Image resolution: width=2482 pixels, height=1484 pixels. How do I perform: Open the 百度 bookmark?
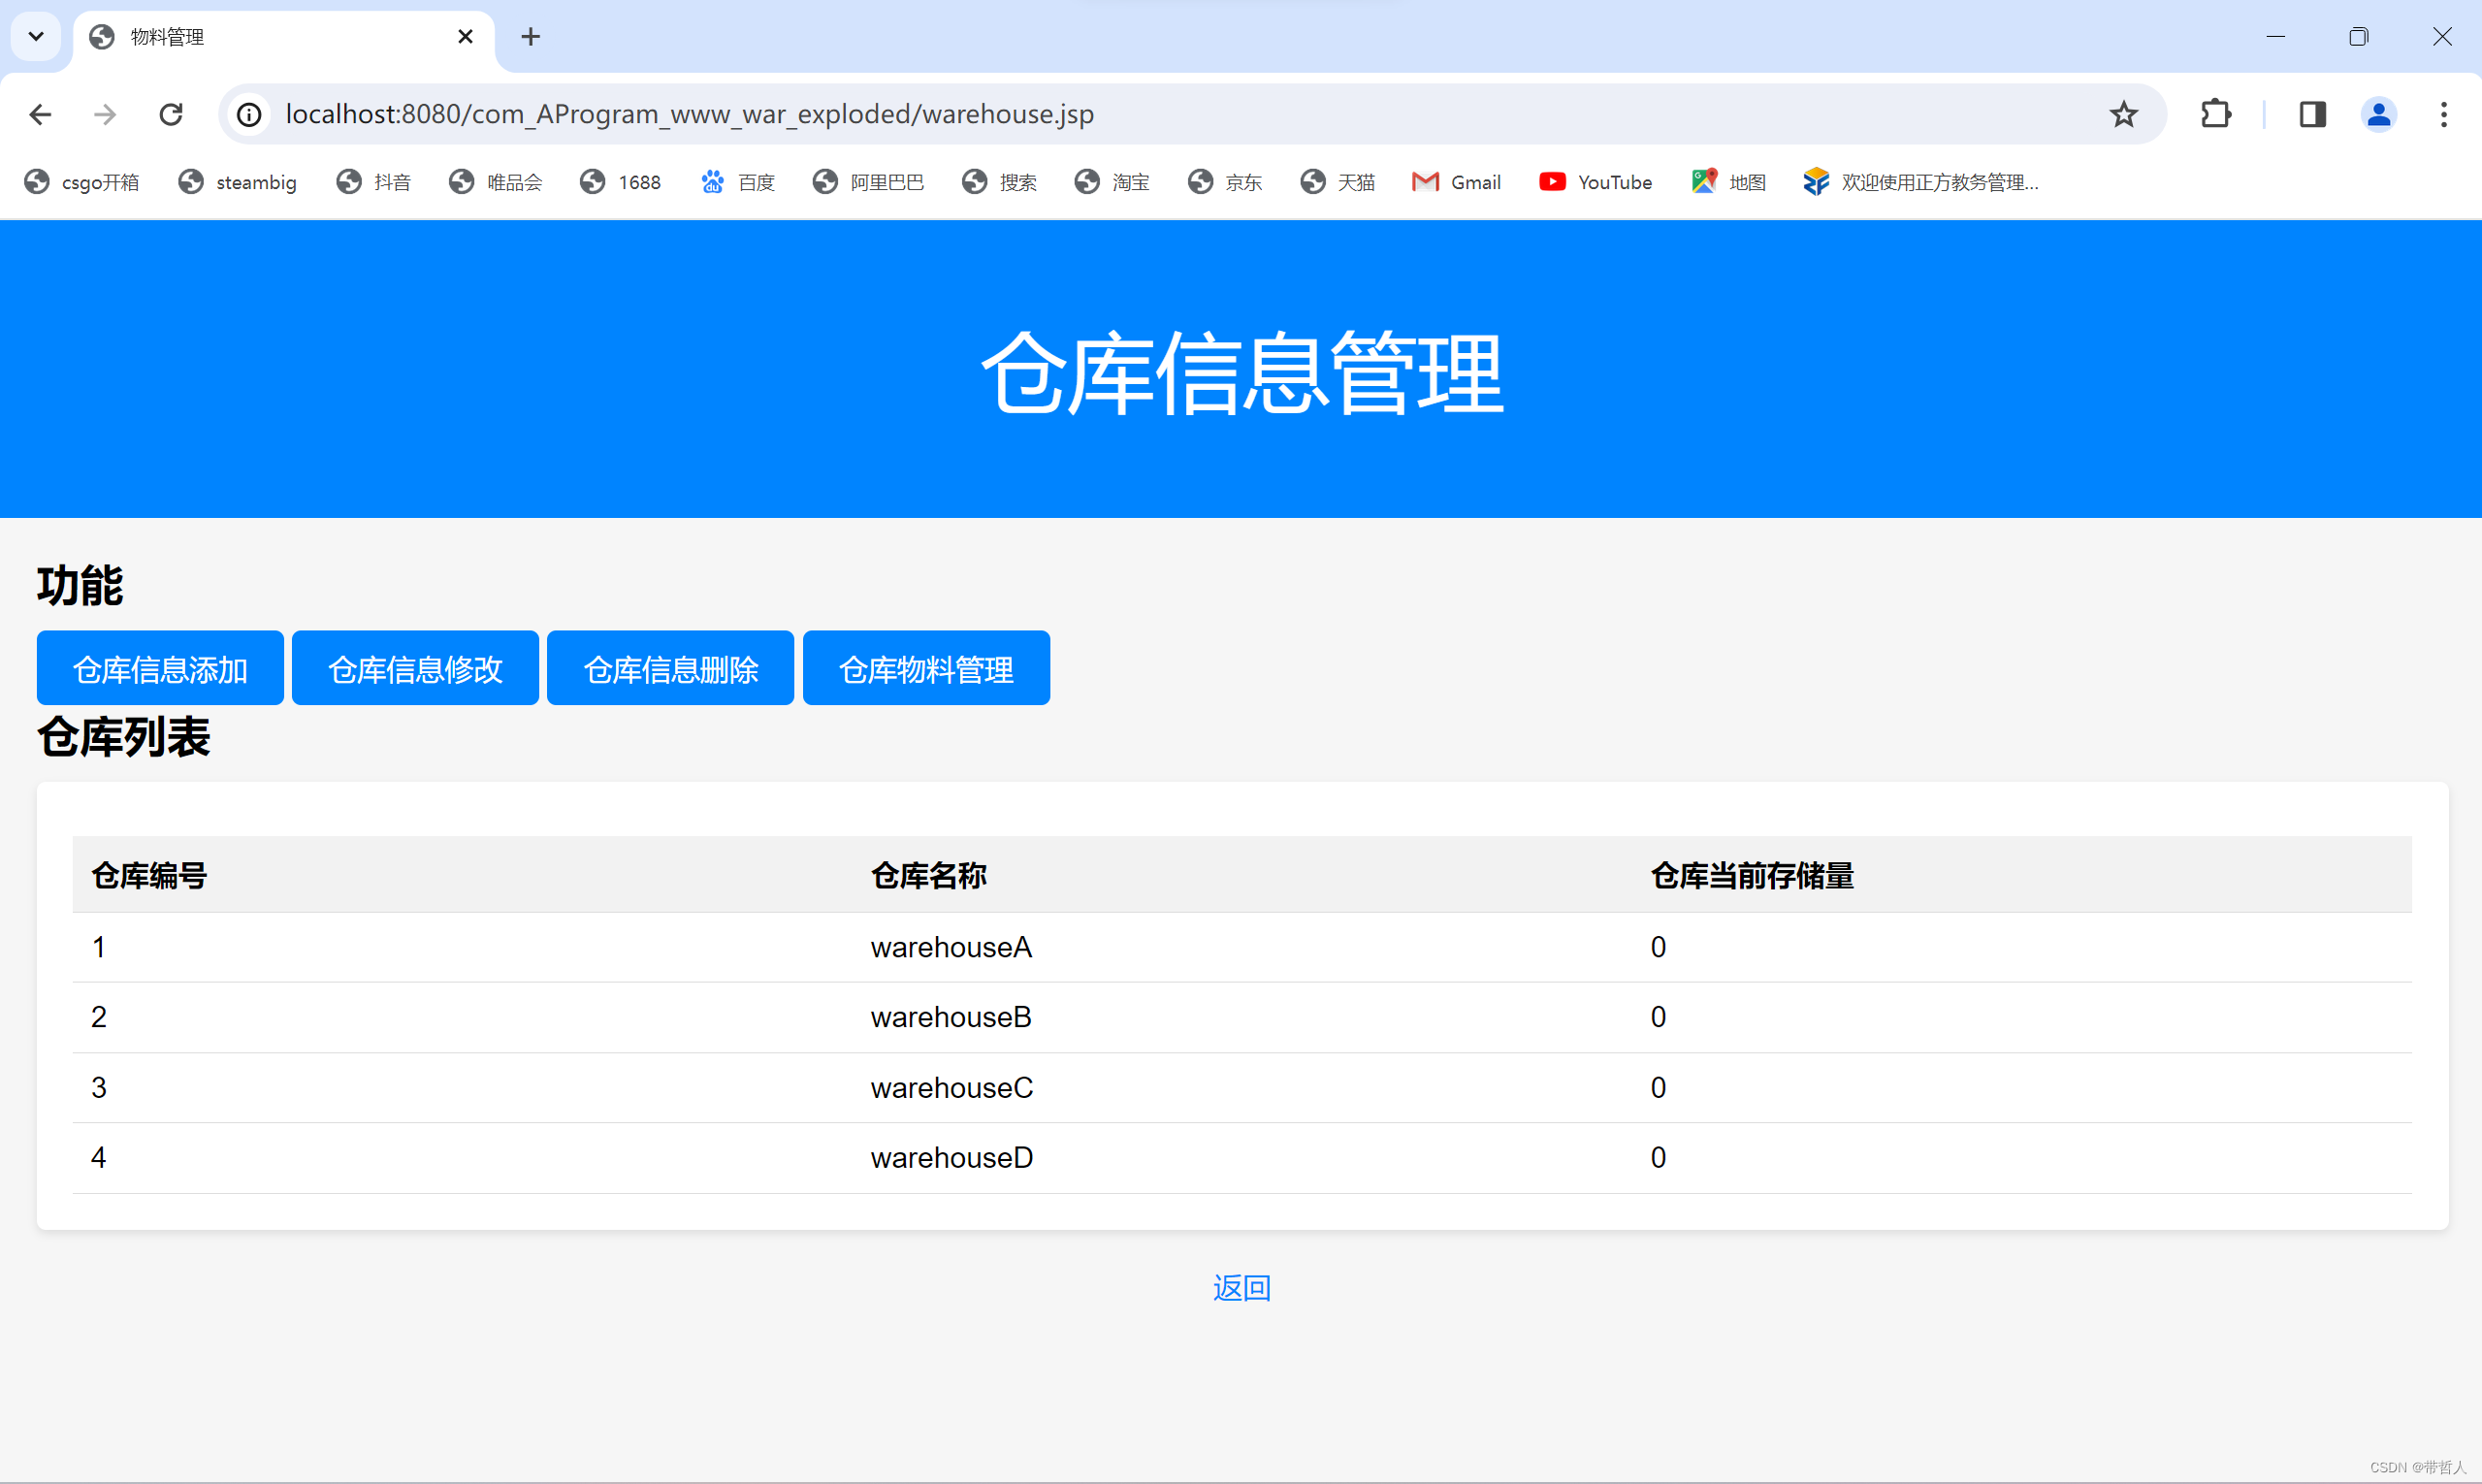[738, 182]
